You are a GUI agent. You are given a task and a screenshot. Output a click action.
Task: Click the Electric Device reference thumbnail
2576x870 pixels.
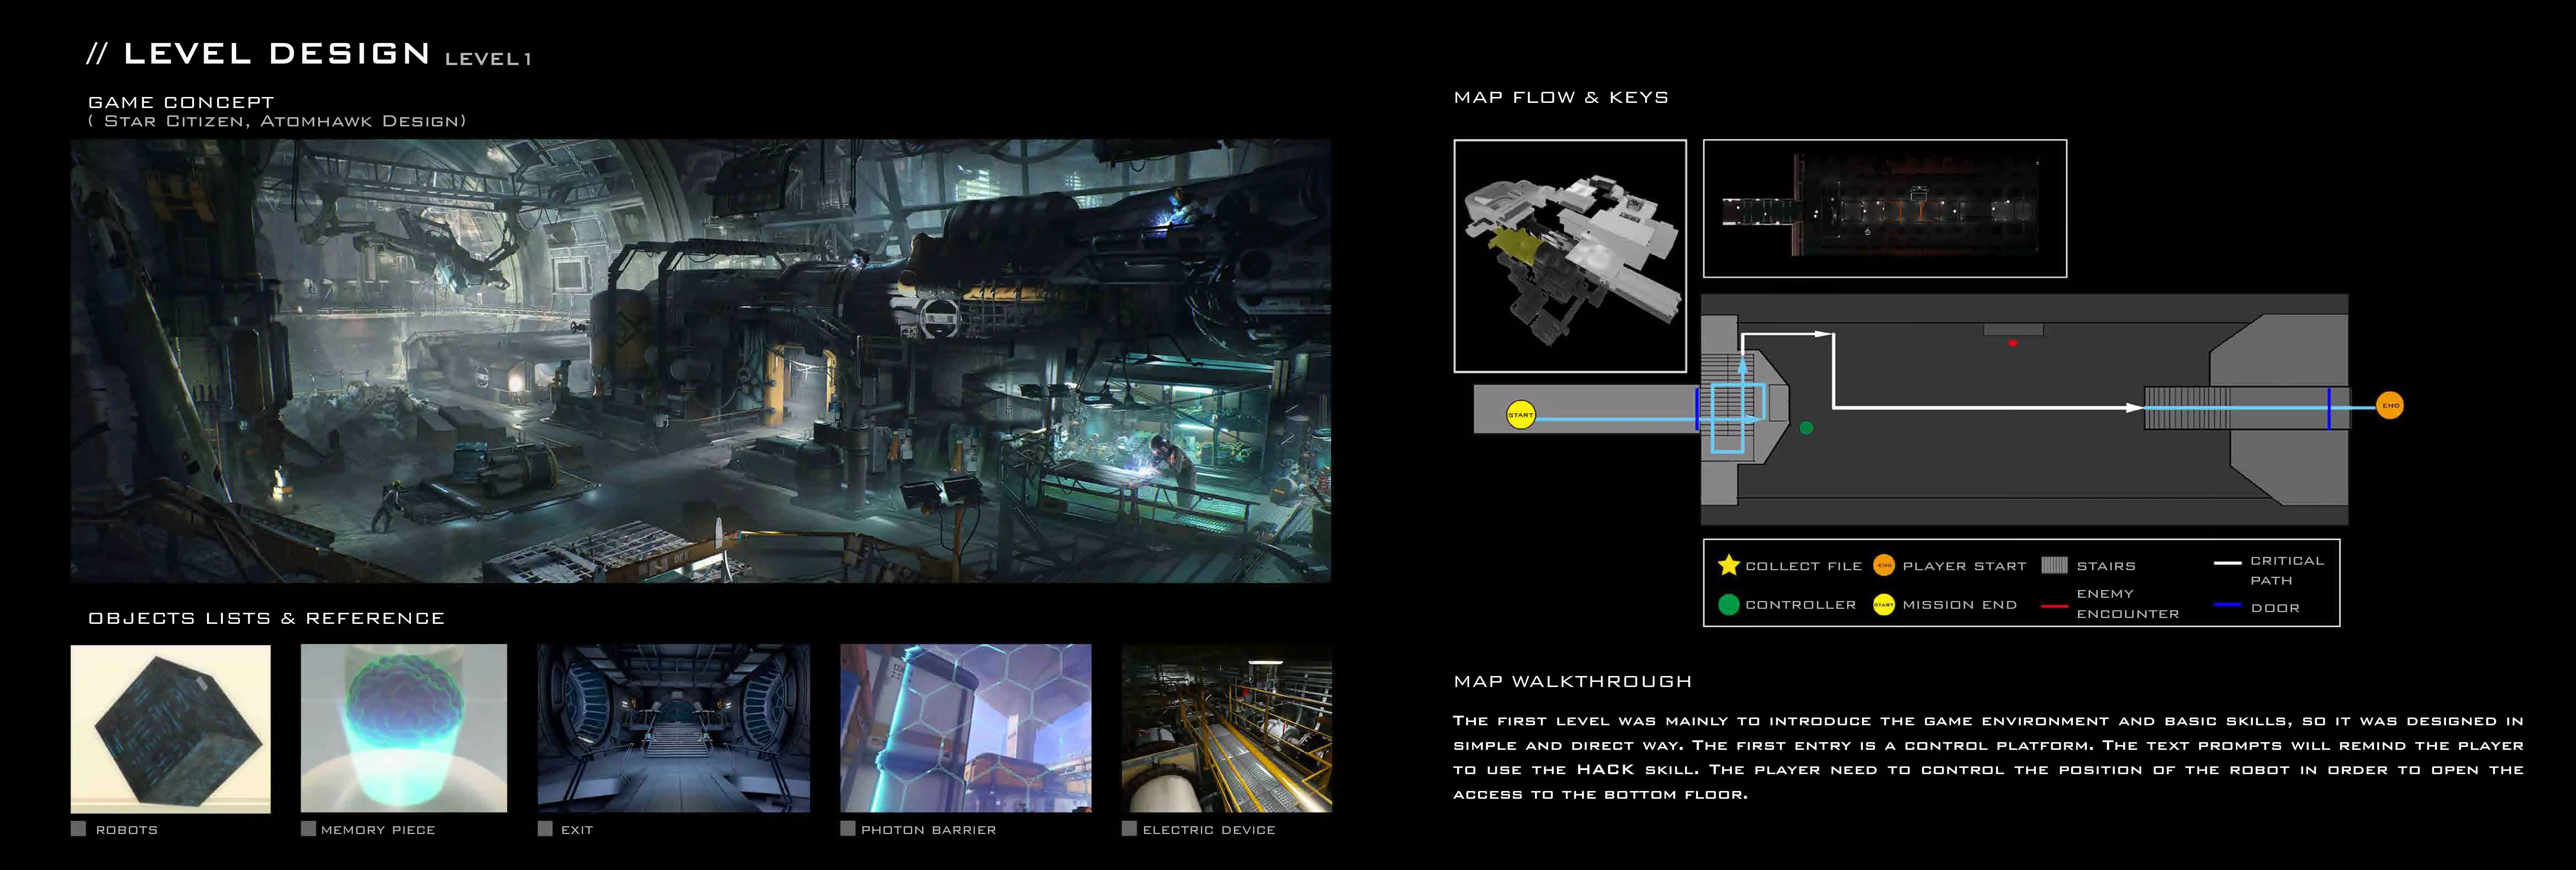1226,728
